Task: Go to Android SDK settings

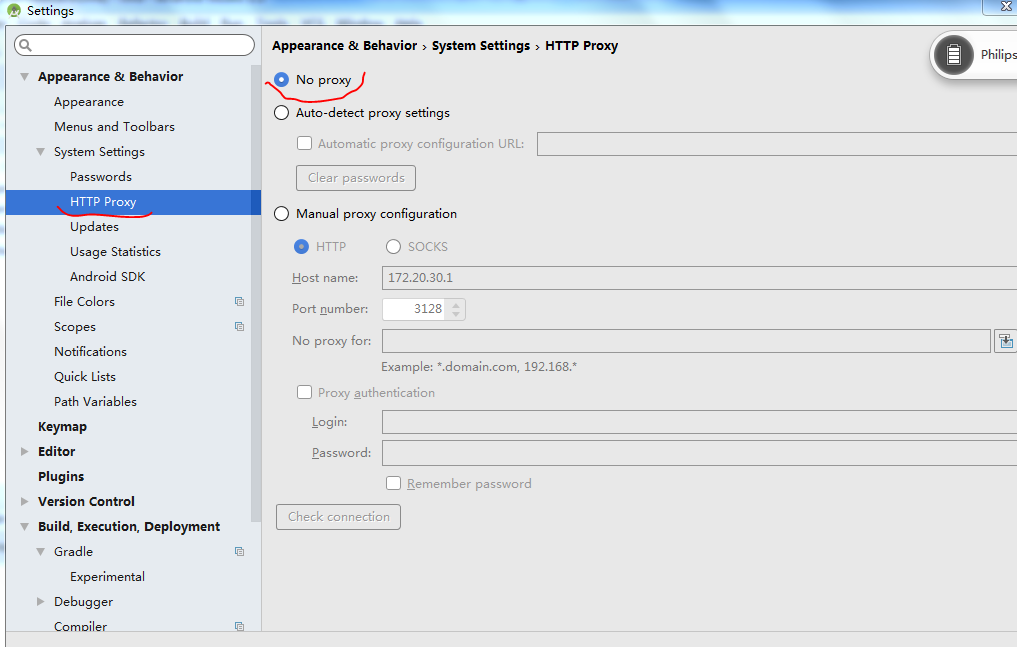Action: pyautogui.click(x=107, y=277)
